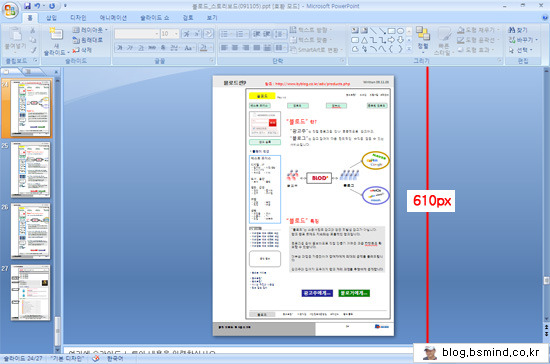
Task: Undo the last action
Action: tap(37, 6)
